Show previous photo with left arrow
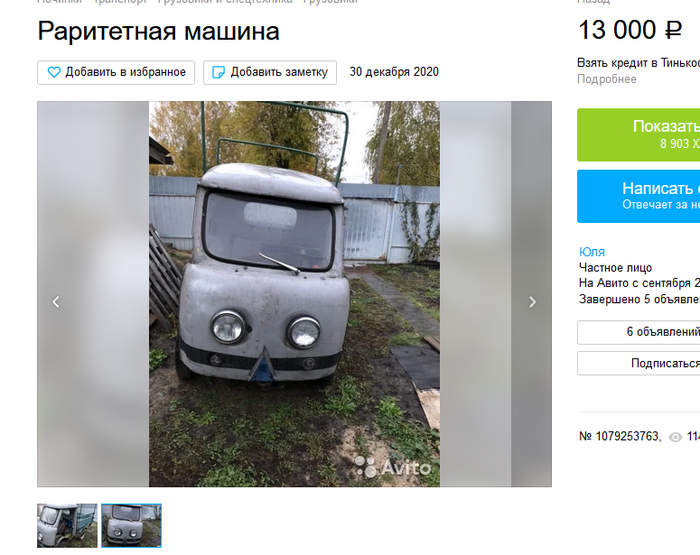The width and height of the screenshot is (700, 555). pyautogui.click(x=56, y=302)
